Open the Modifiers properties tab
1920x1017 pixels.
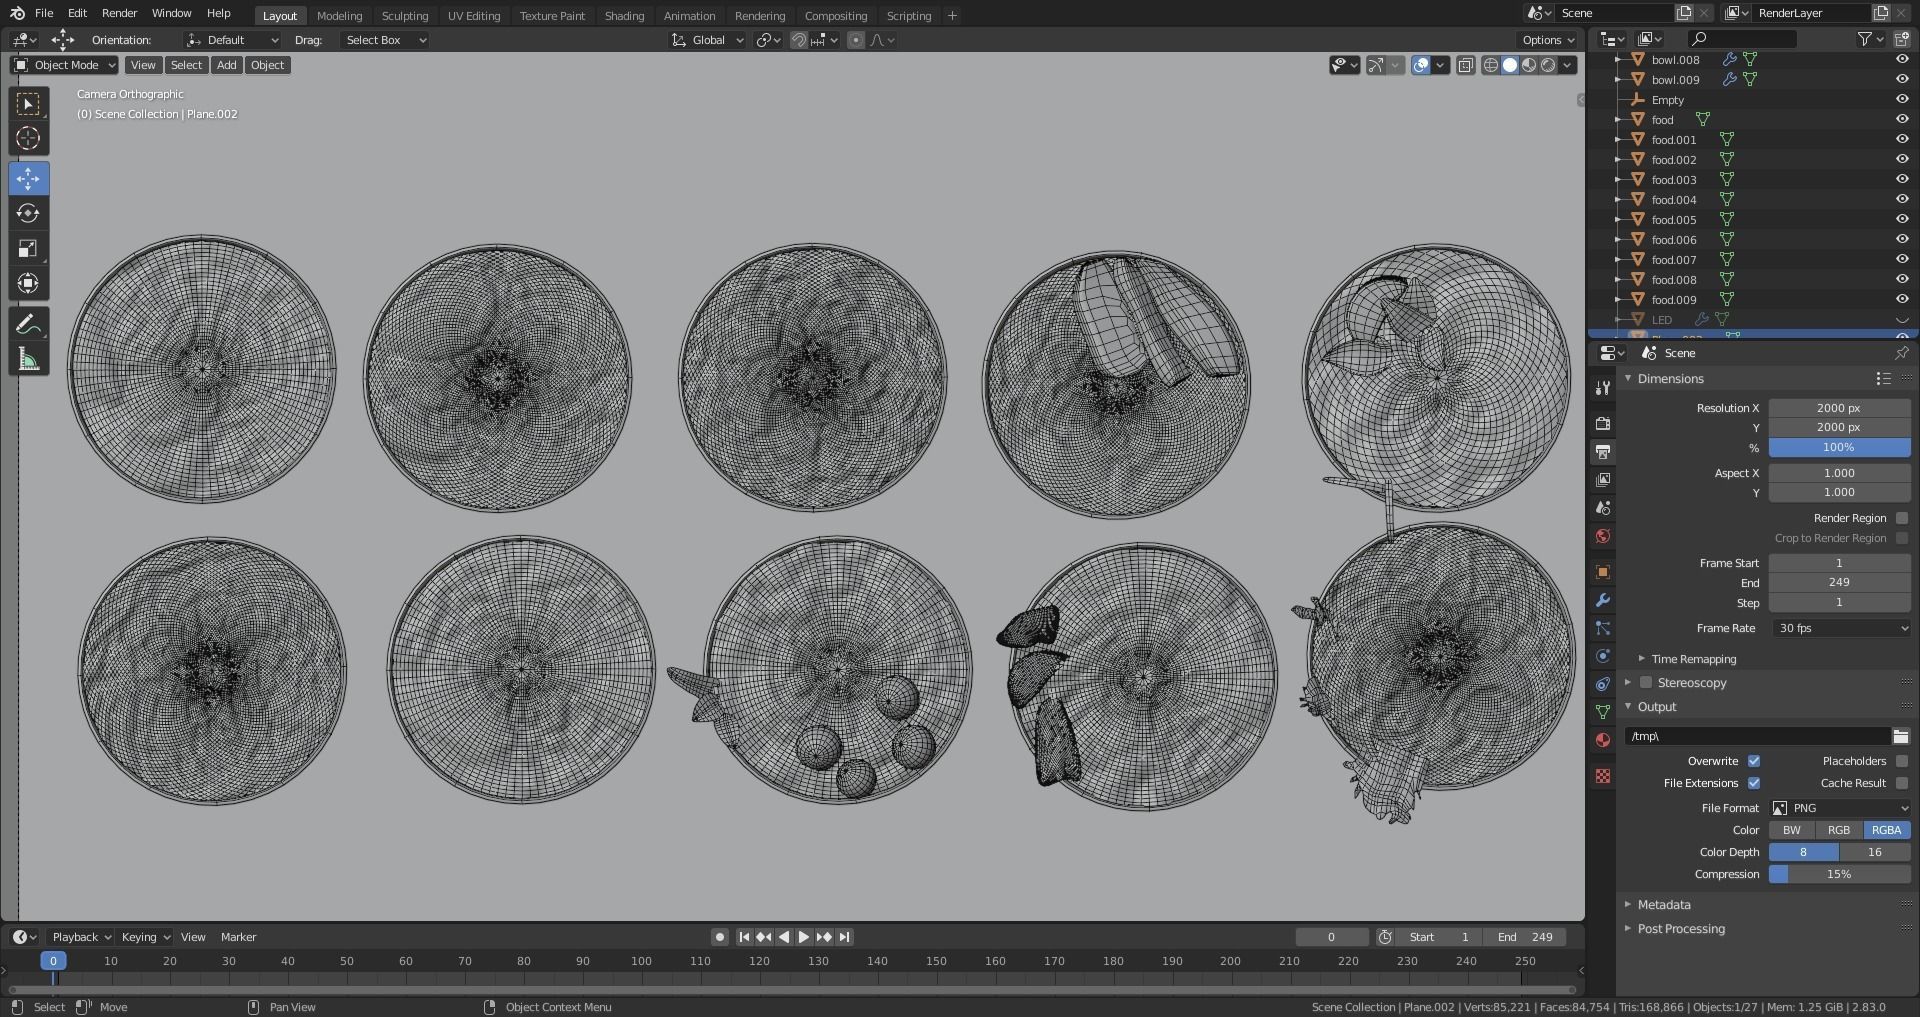(x=1603, y=600)
